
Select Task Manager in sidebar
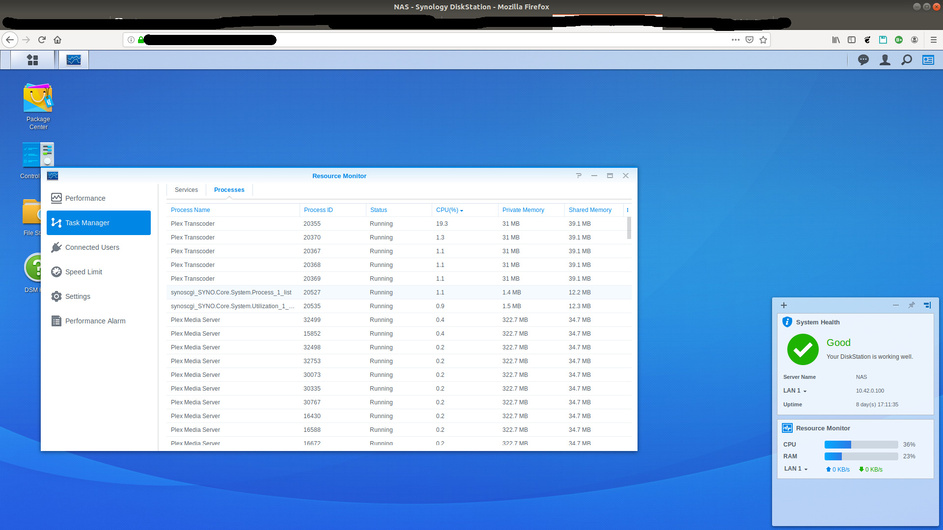[99, 223]
